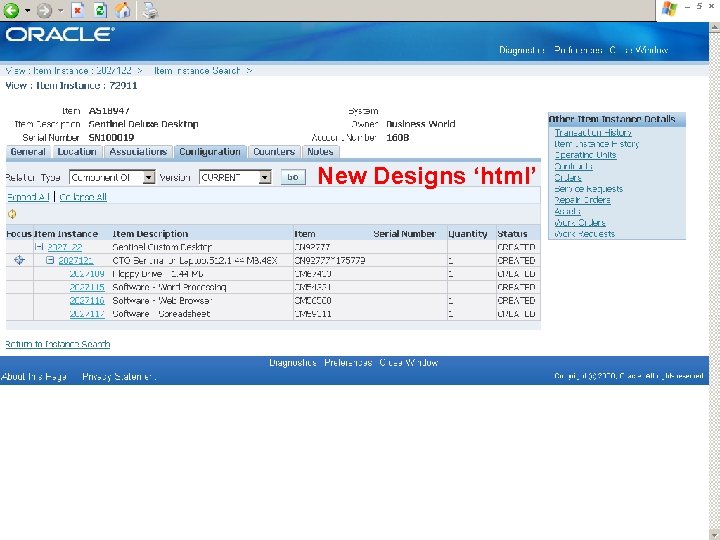The height and width of the screenshot is (540, 720).
Task: Open the Back button history dropdown arrow
Action: [27, 11]
